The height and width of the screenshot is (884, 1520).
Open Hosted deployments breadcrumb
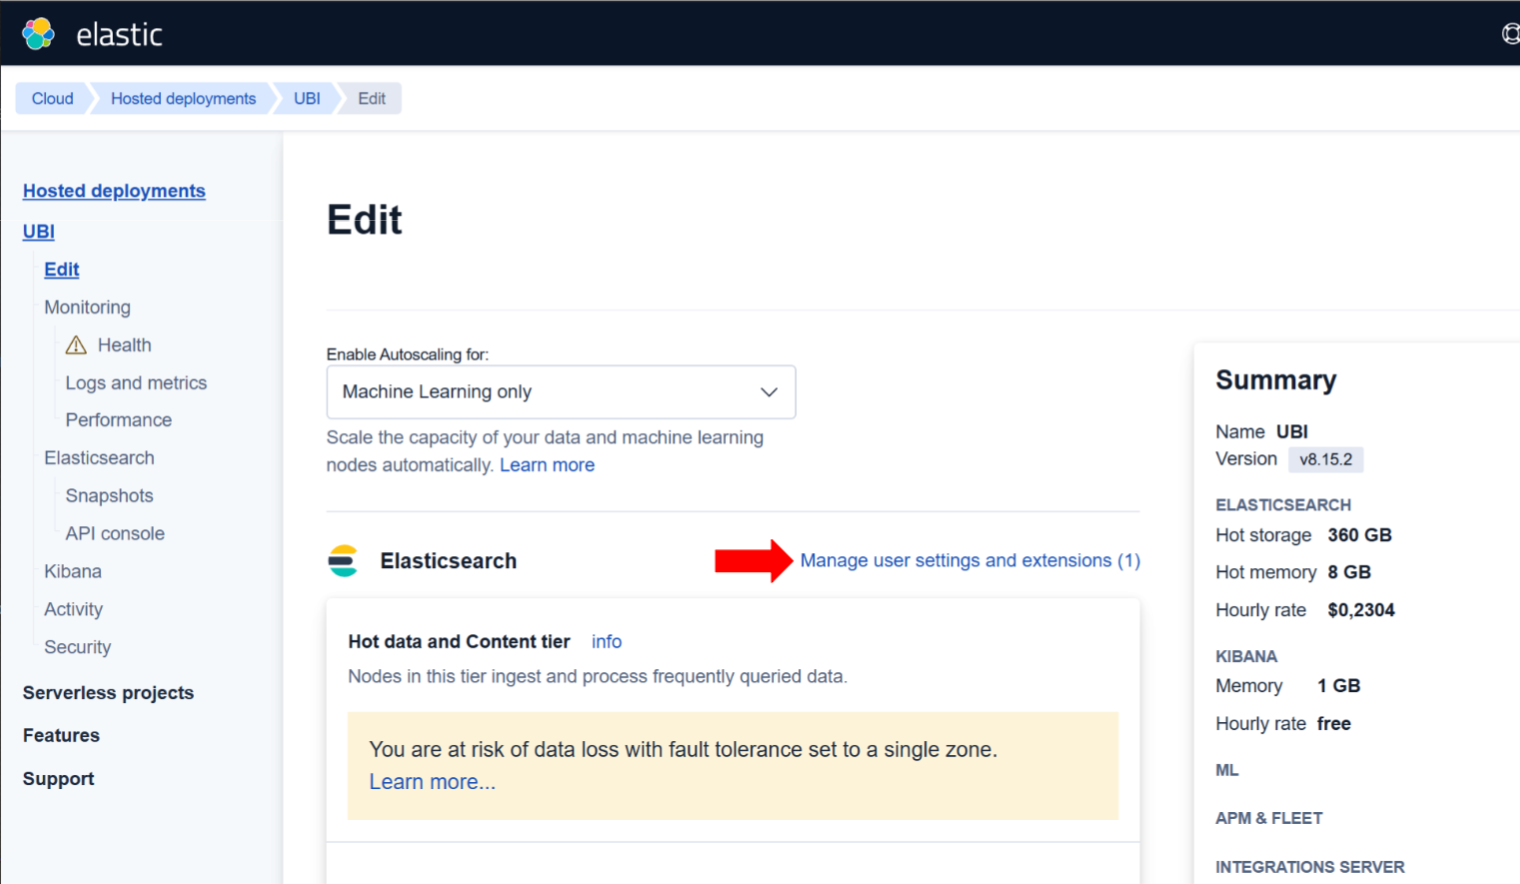click(183, 98)
